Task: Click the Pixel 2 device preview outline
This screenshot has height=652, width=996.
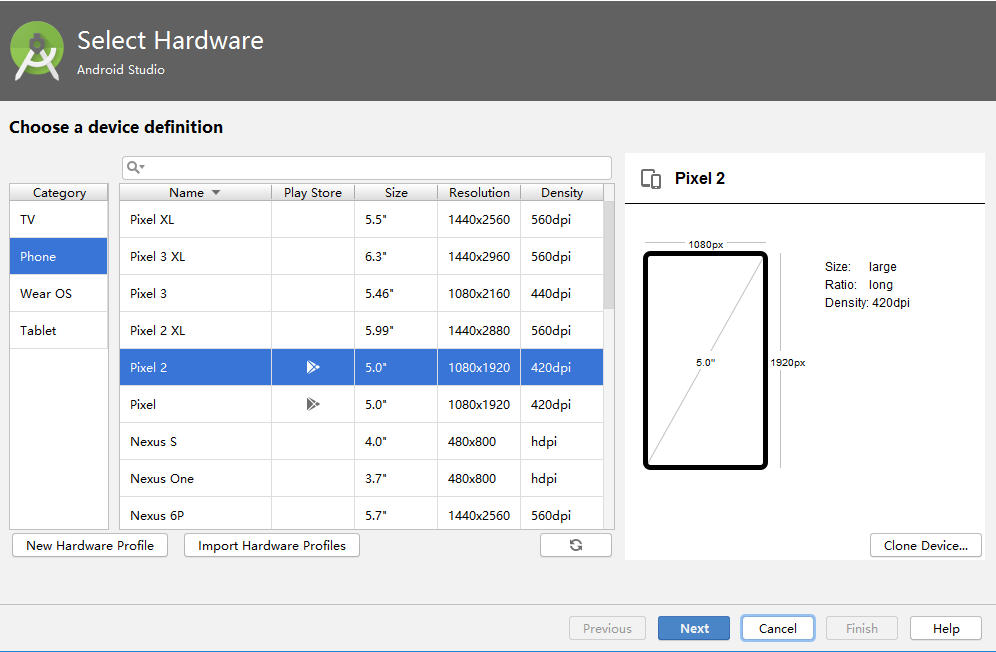Action: pyautogui.click(x=705, y=360)
